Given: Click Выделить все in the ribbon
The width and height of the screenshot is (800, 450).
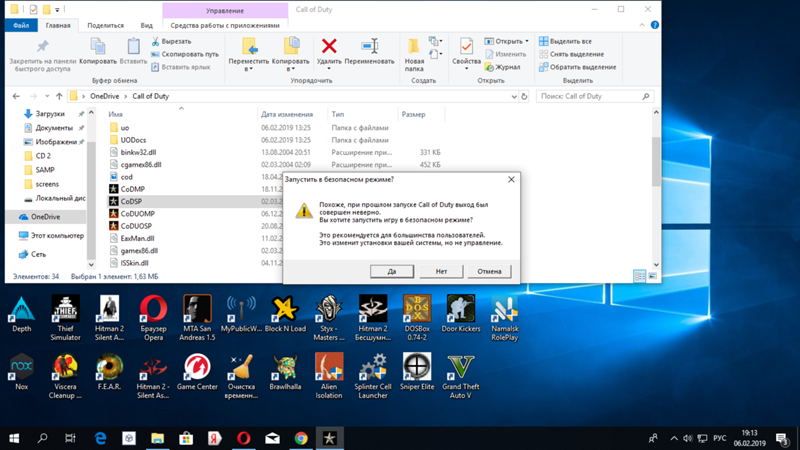Looking at the screenshot, I should (x=565, y=41).
